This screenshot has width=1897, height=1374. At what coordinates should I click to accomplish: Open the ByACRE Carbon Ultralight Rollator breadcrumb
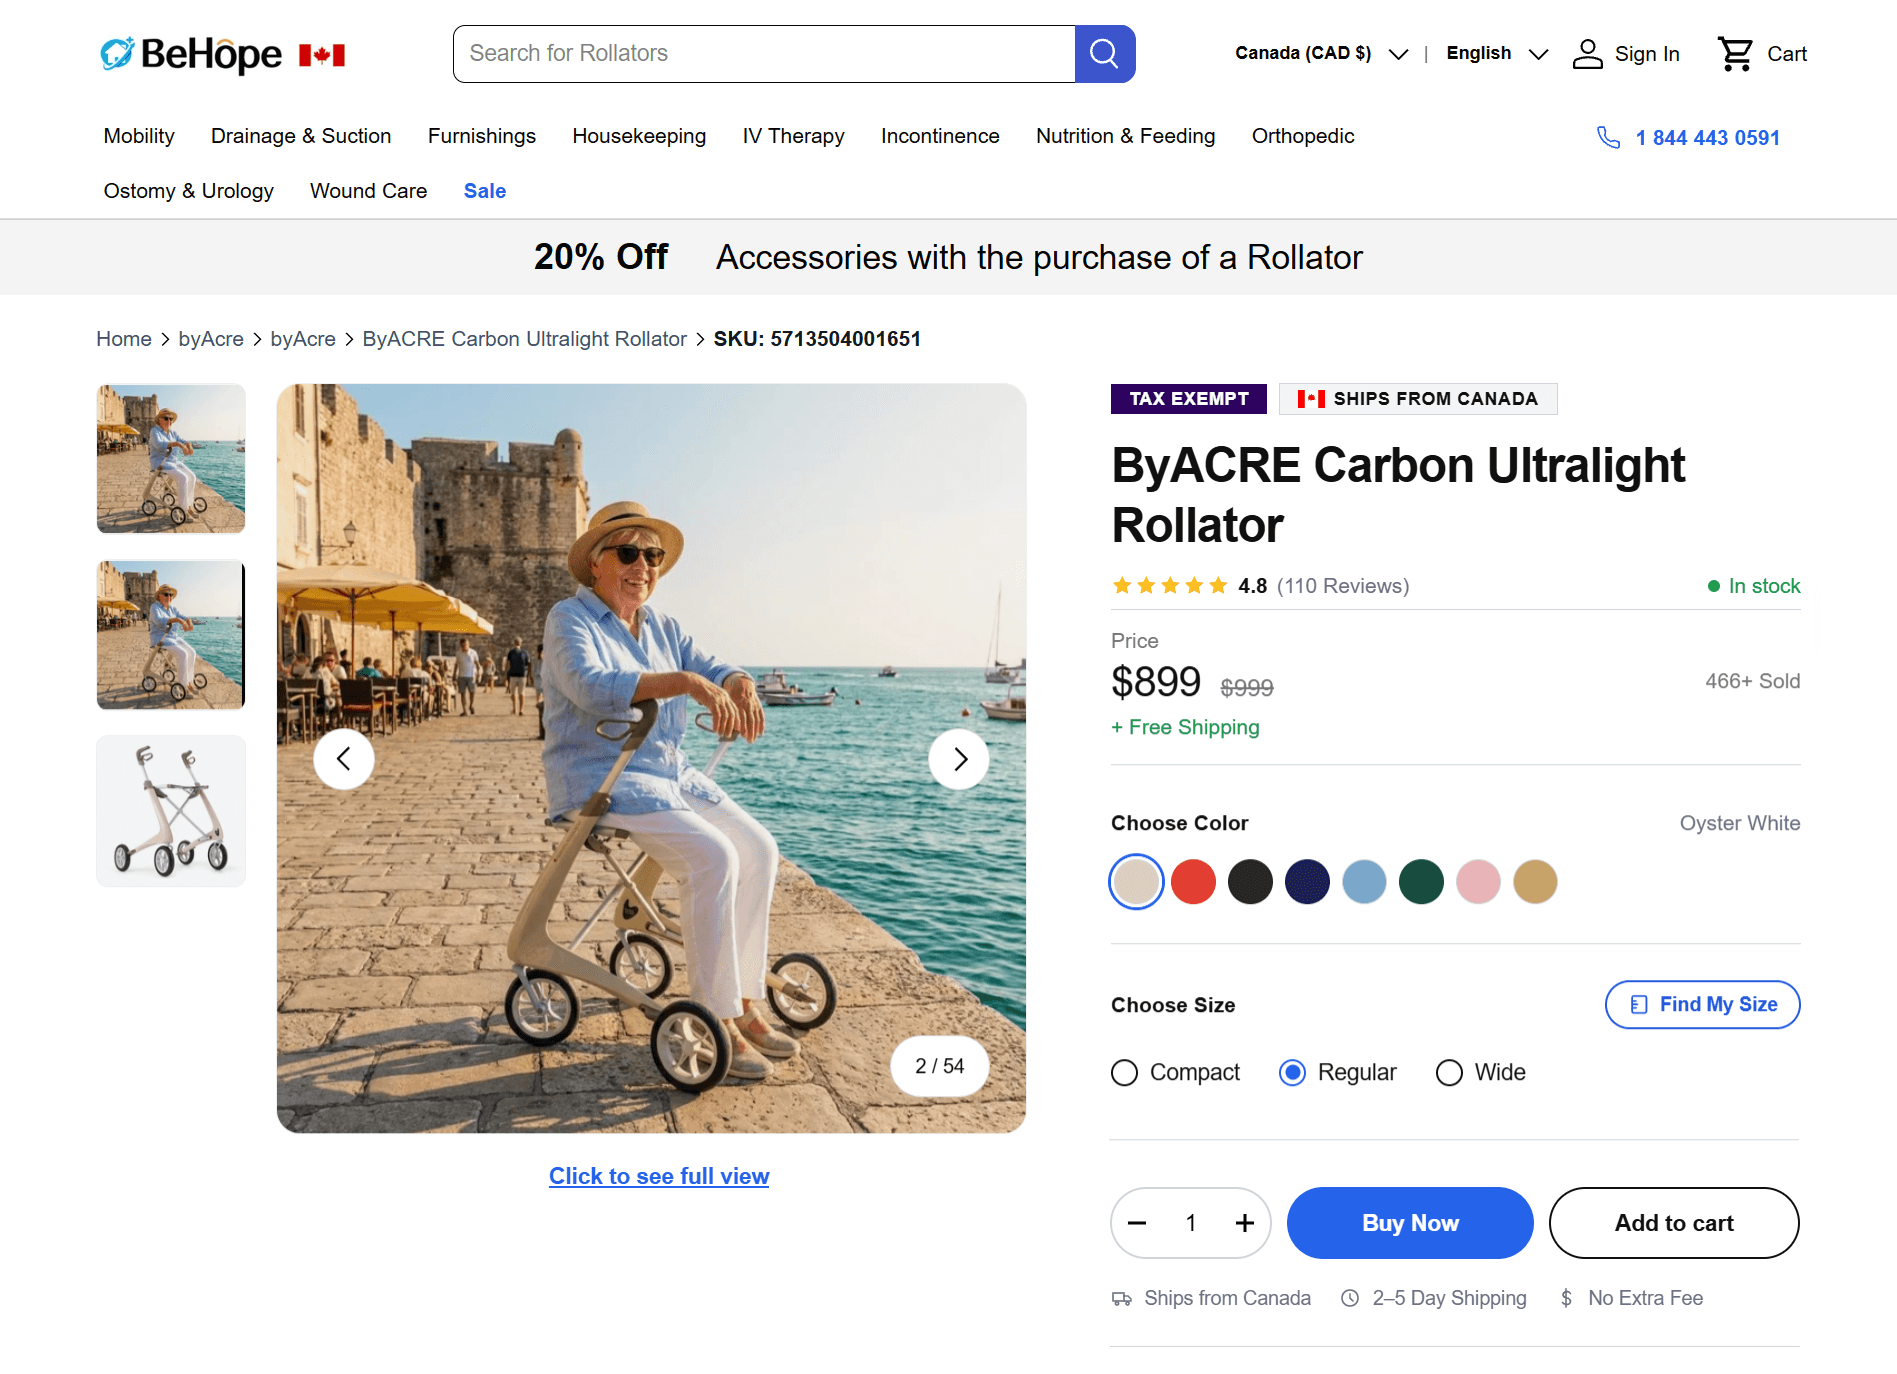click(x=524, y=339)
